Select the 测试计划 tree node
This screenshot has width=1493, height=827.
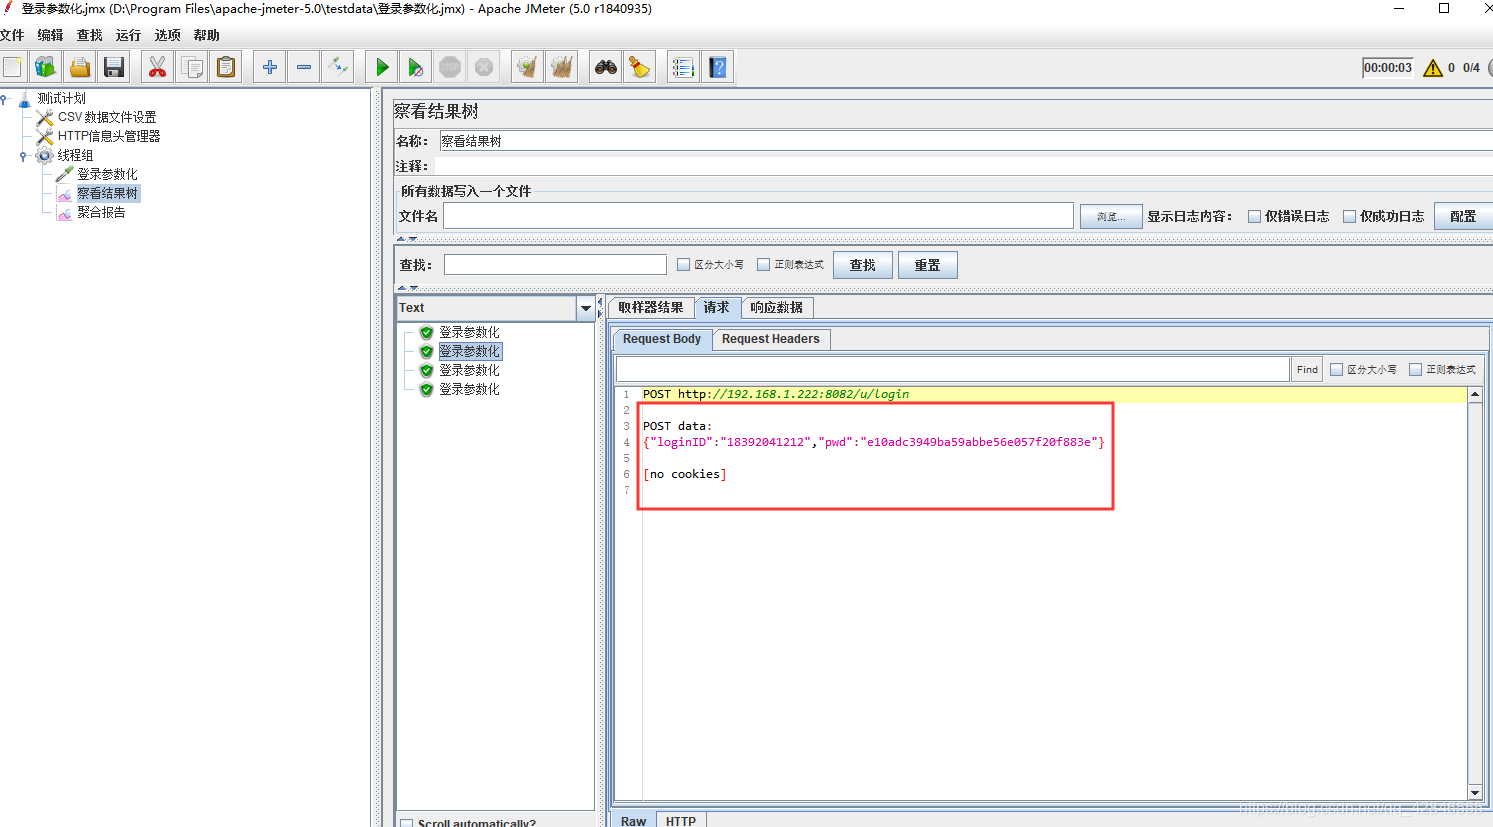[61, 98]
